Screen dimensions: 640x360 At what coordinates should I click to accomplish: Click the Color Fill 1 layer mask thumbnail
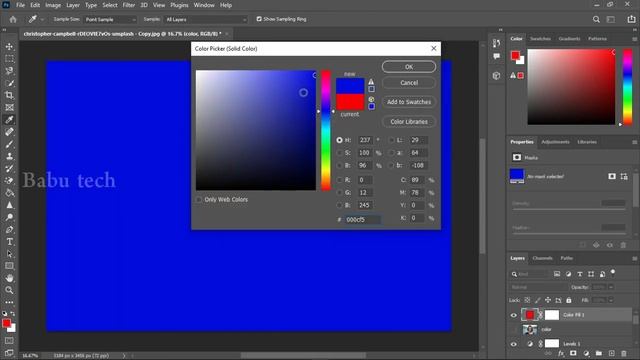pos(552,315)
